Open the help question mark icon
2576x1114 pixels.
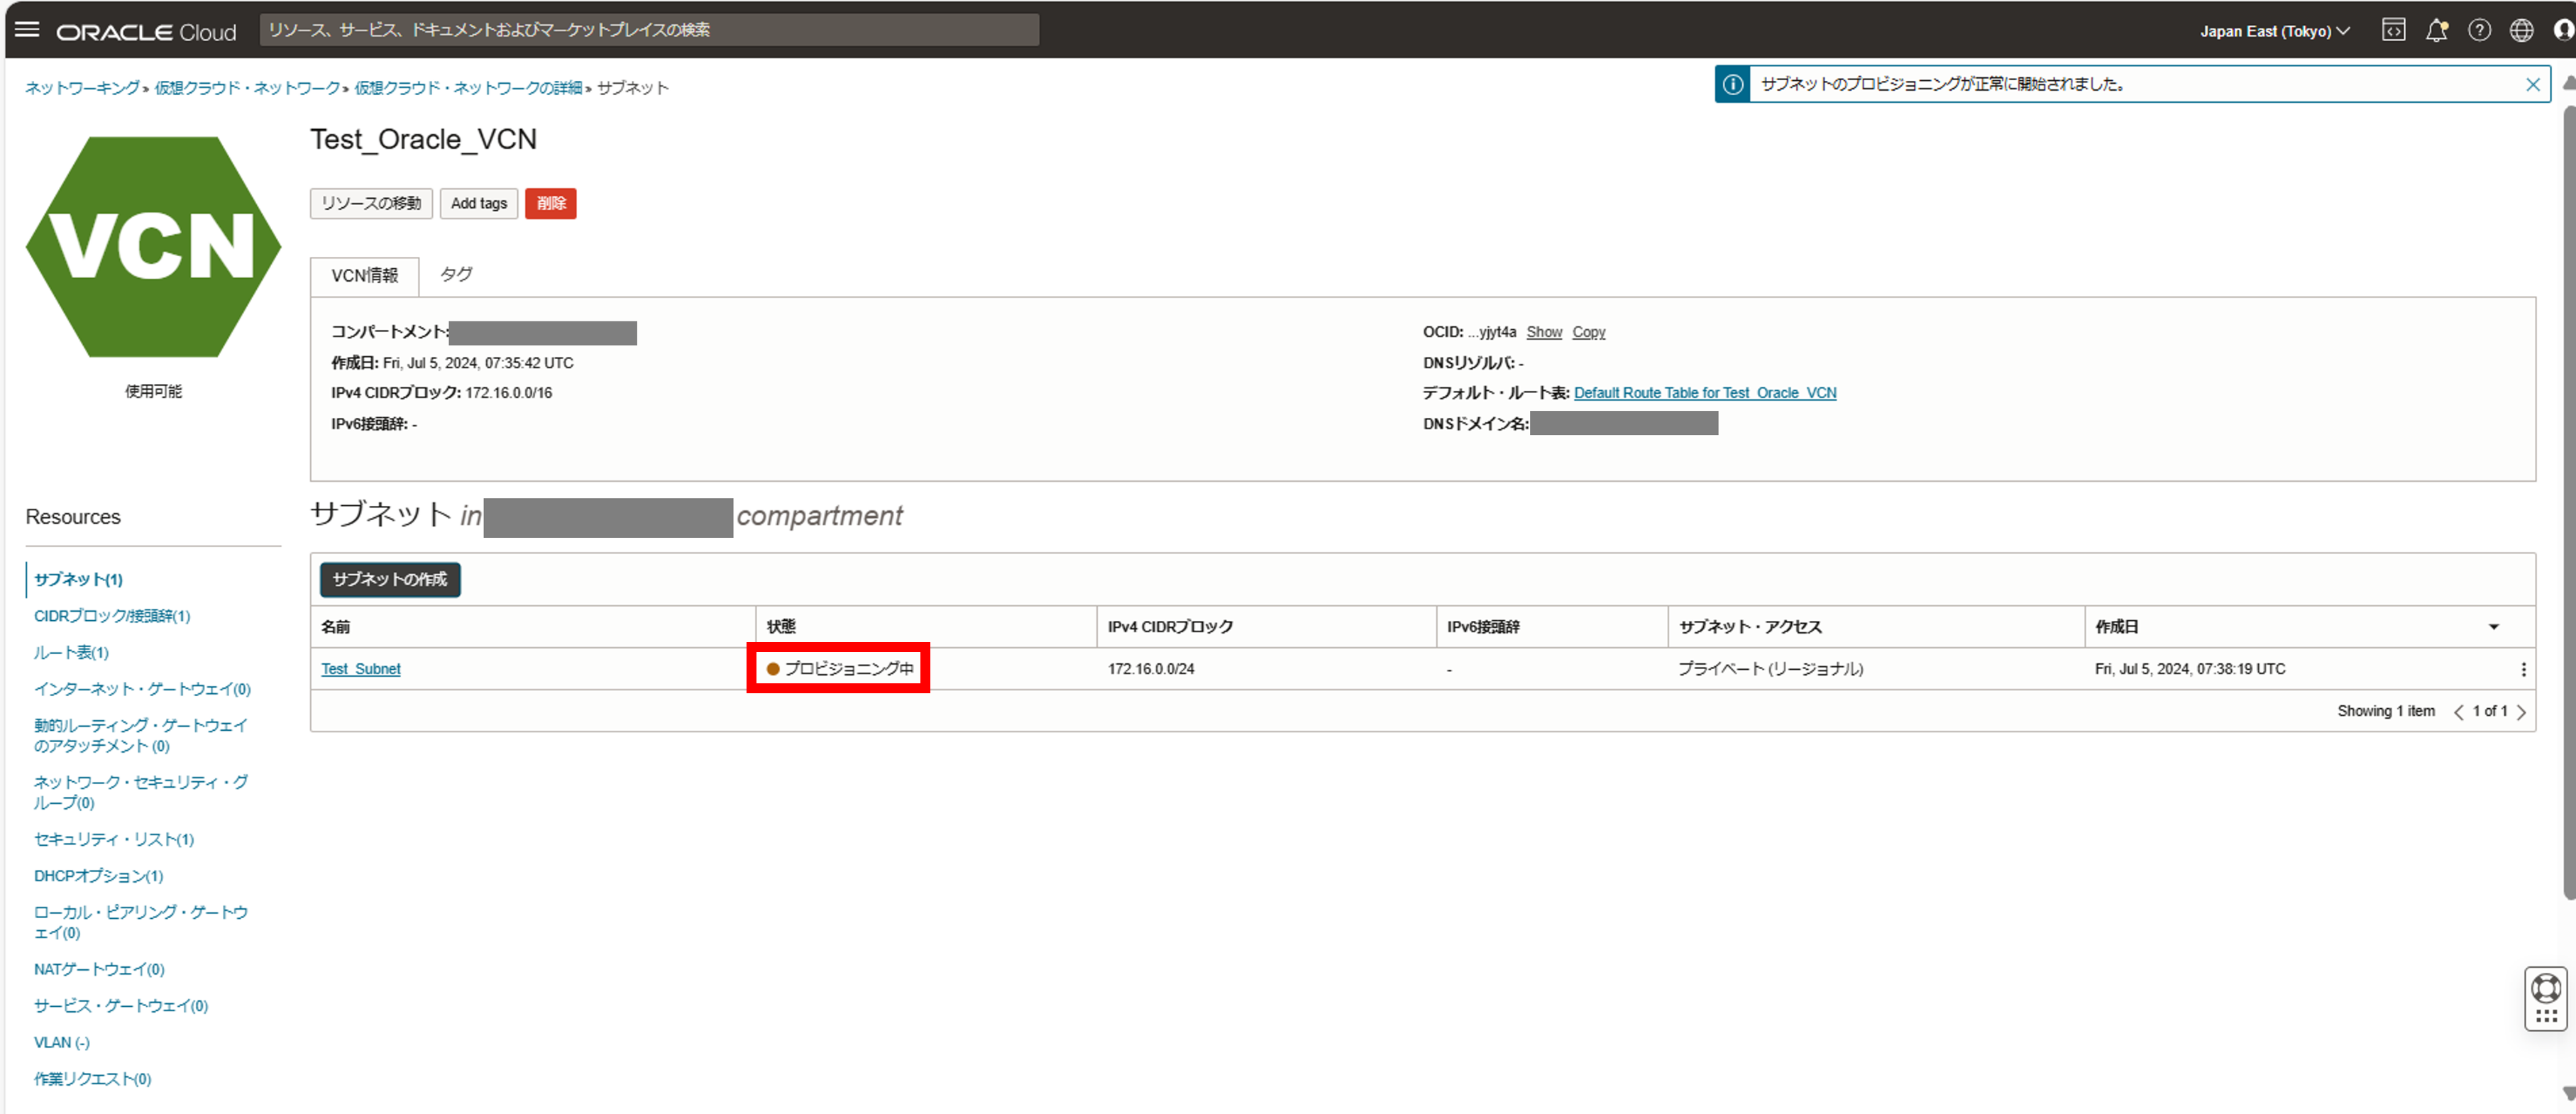2479,31
